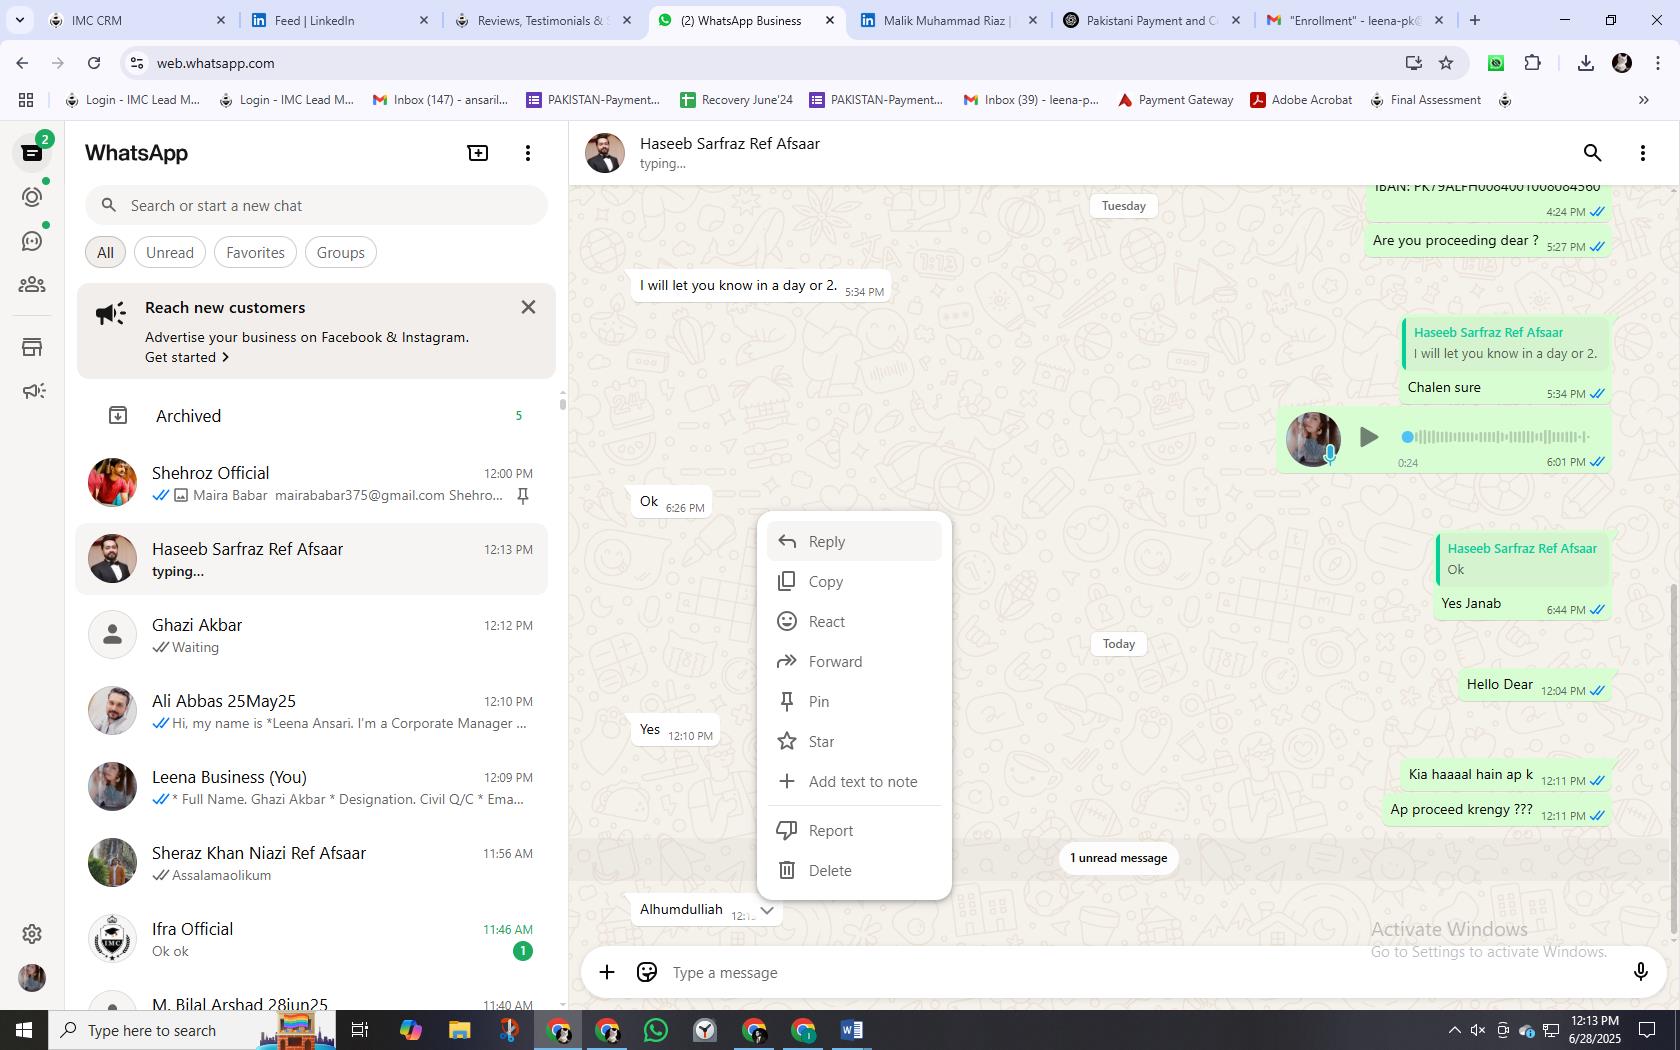This screenshot has width=1680, height=1050.
Task: Start a new chat with plus icon
Action: pyautogui.click(x=478, y=153)
